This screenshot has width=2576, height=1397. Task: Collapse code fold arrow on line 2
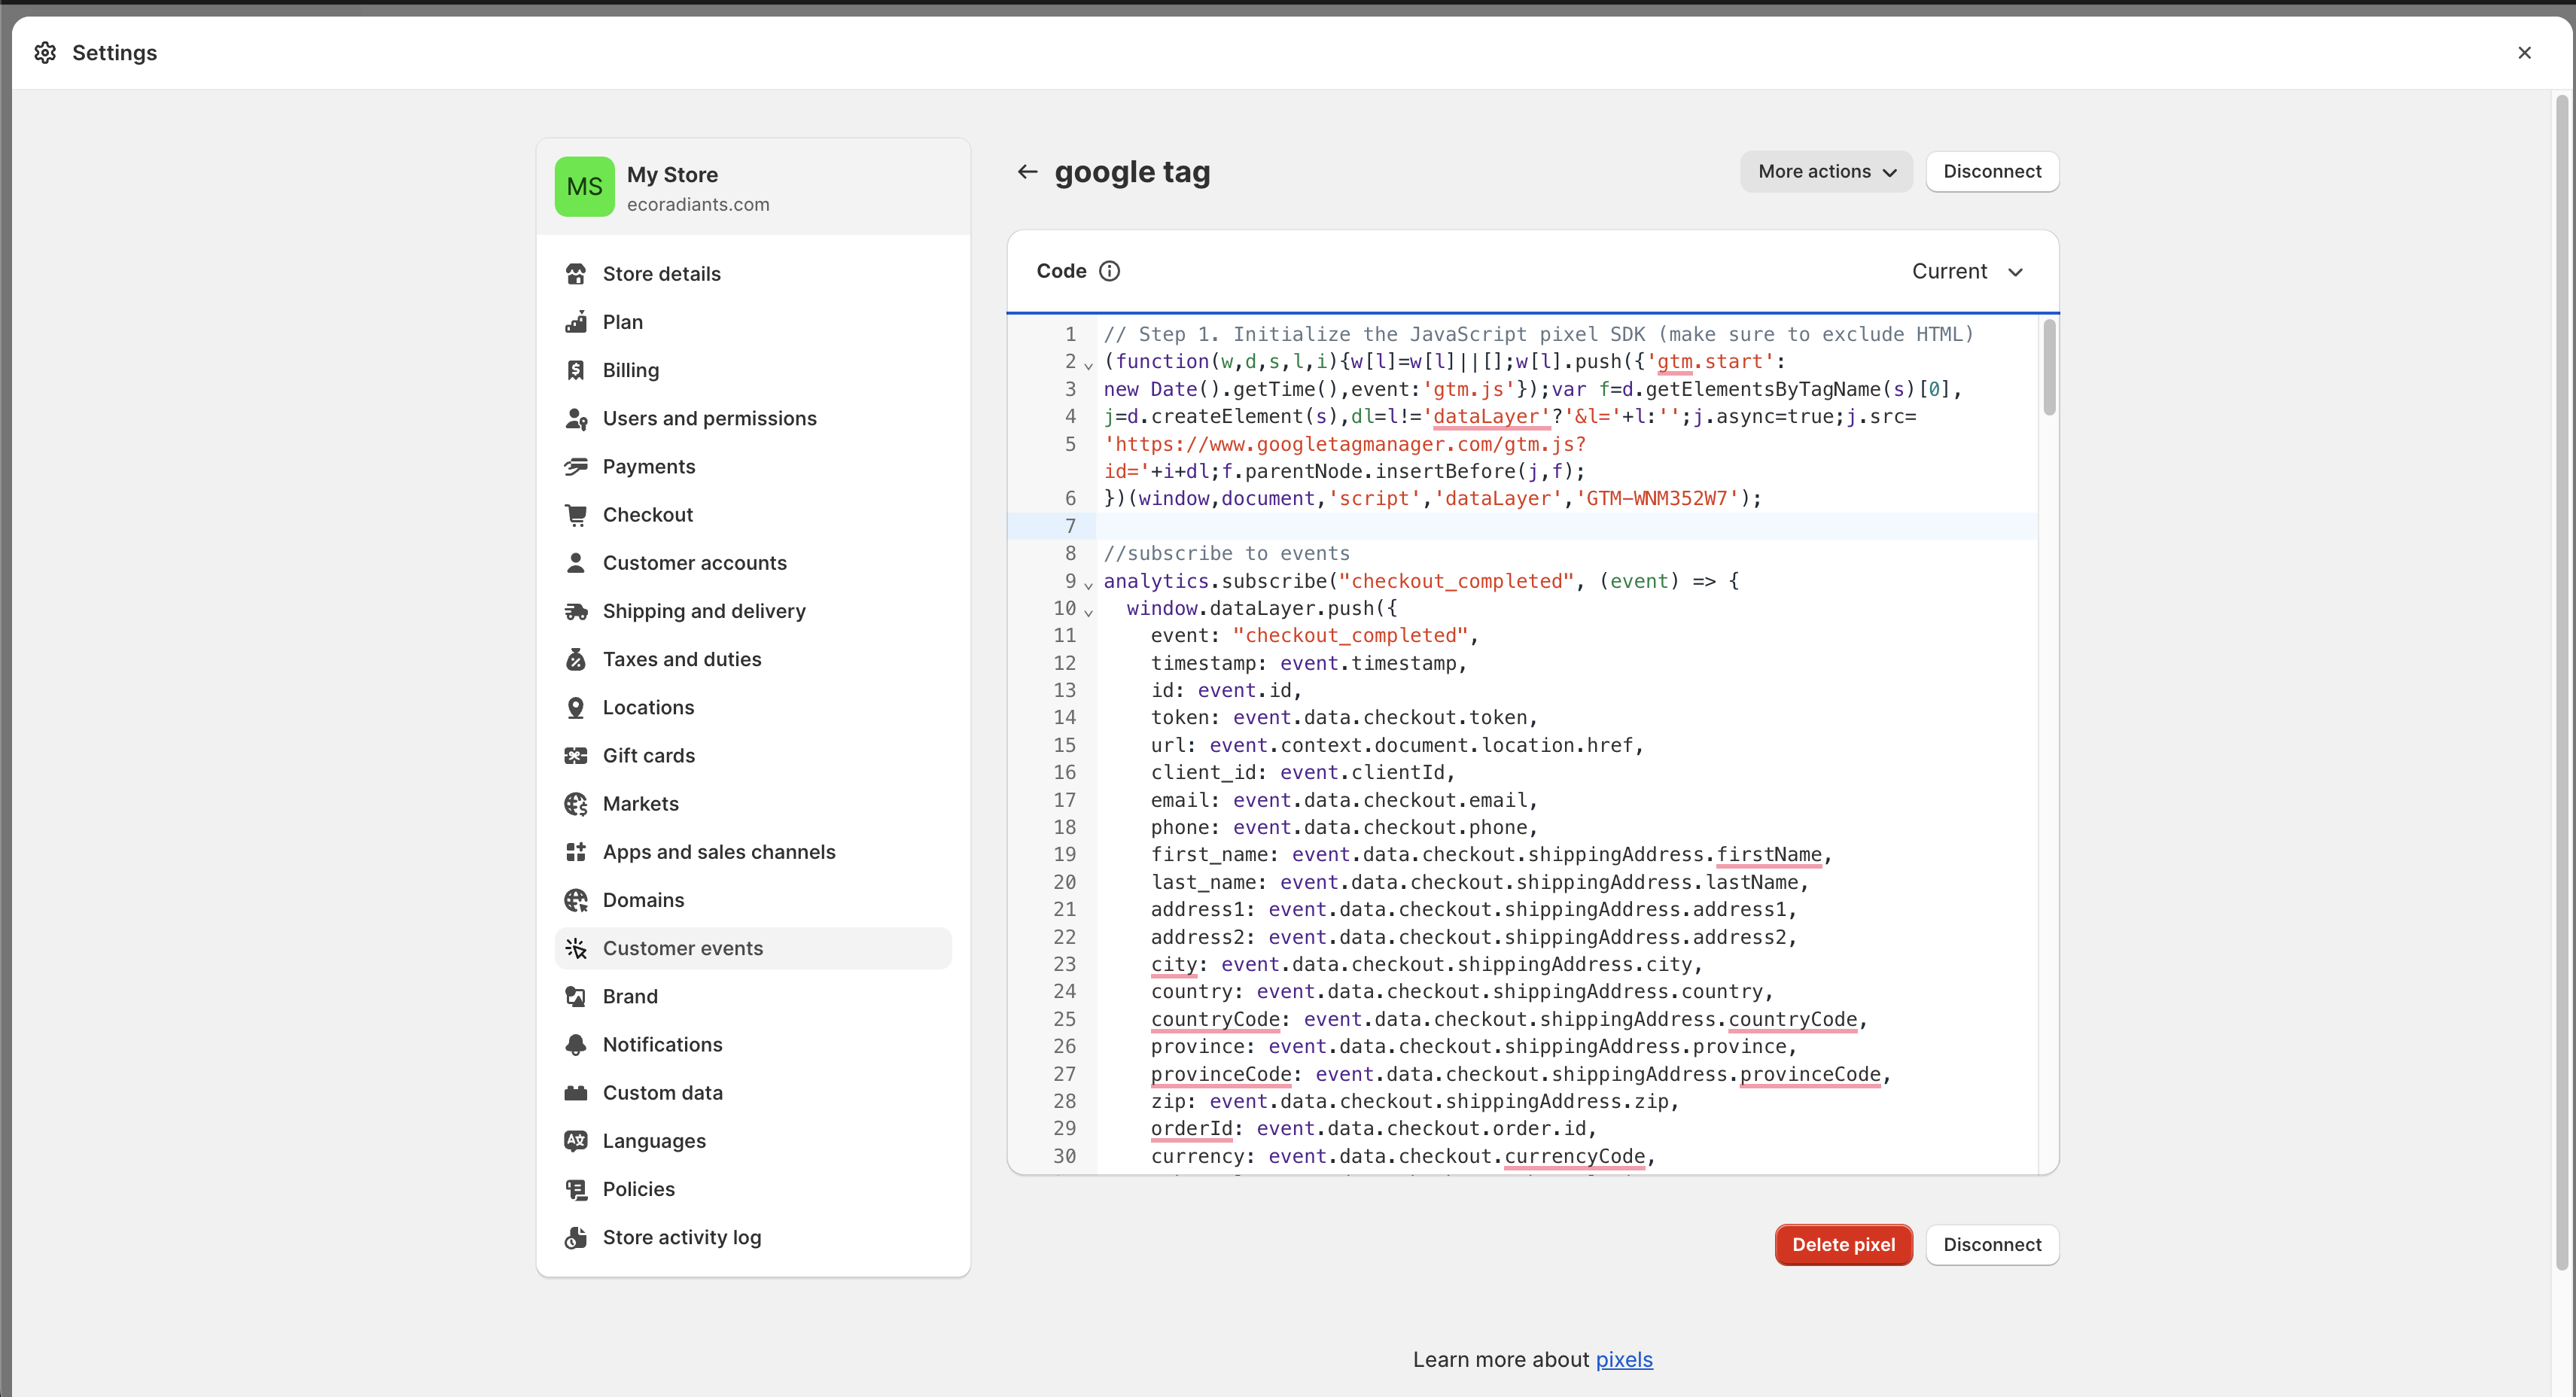pos(1088,366)
